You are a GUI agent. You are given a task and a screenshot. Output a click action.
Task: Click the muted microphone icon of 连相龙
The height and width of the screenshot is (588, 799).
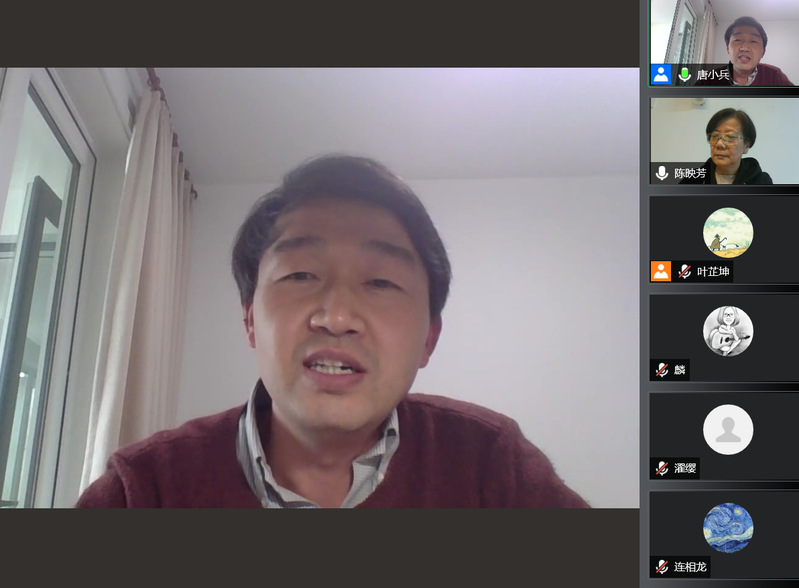point(661,566)
